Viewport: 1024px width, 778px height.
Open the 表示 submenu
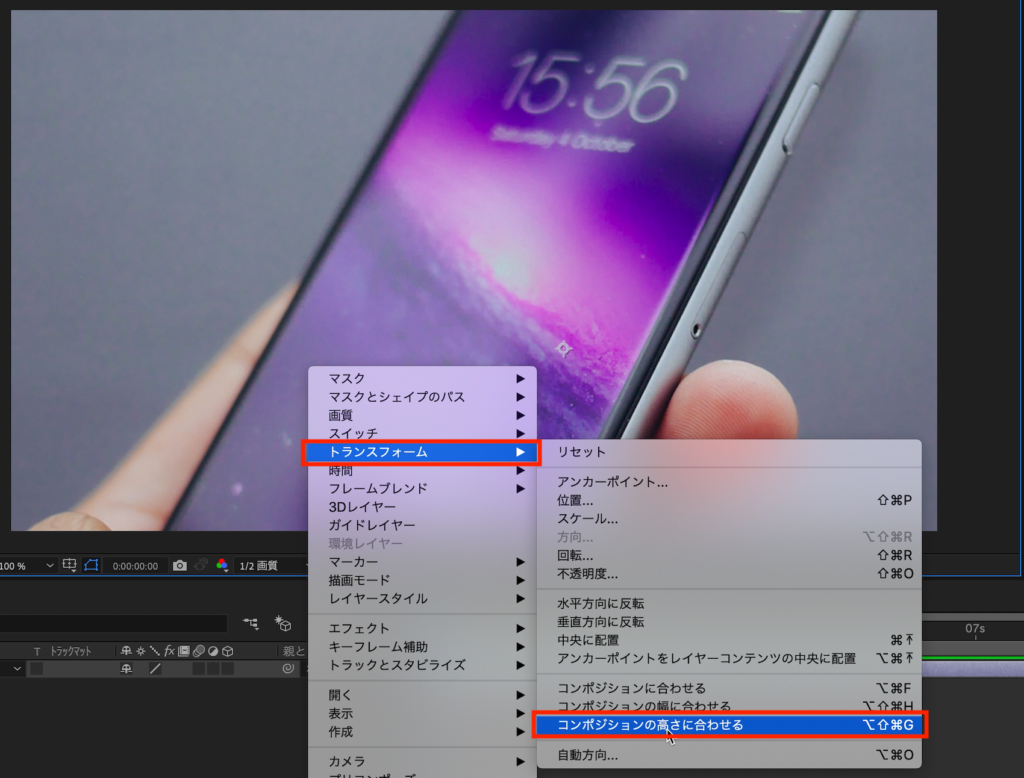[x=423, y=713]
